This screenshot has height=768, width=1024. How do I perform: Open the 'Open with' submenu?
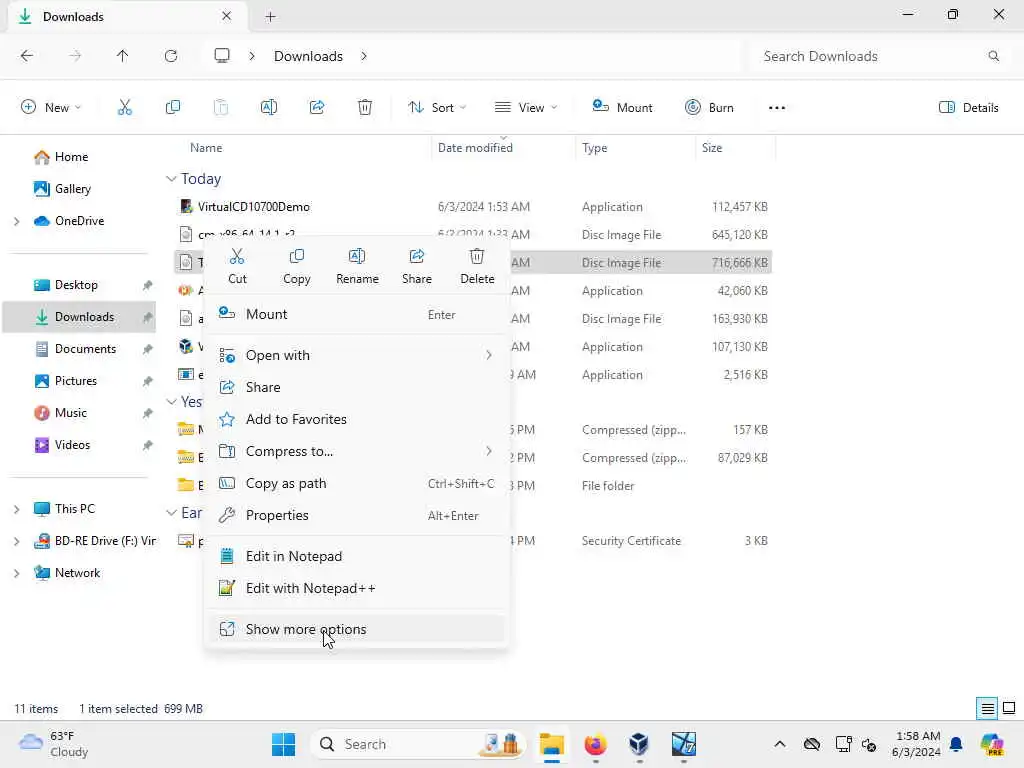point(356,355)
